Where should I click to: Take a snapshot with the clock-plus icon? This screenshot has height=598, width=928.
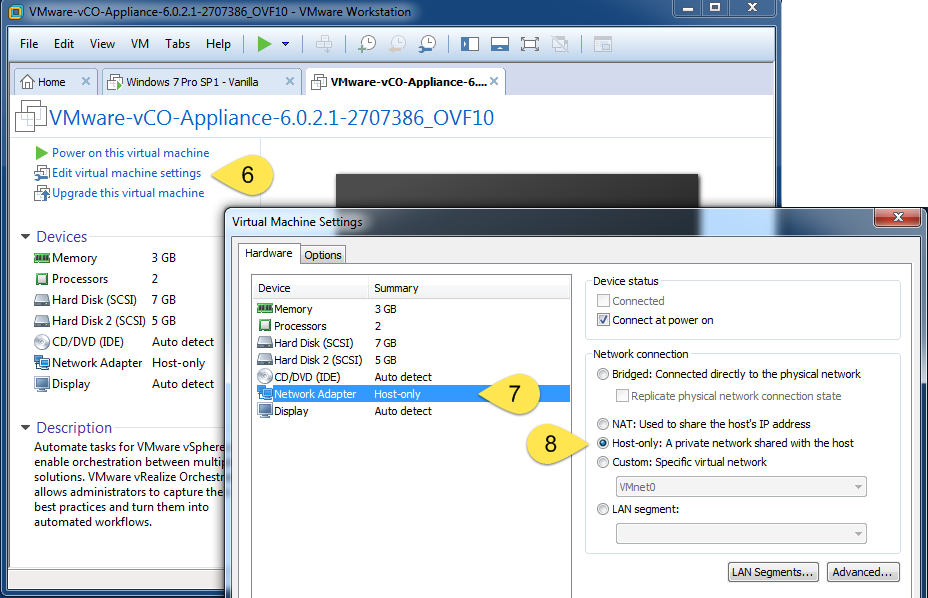[367, 44]
